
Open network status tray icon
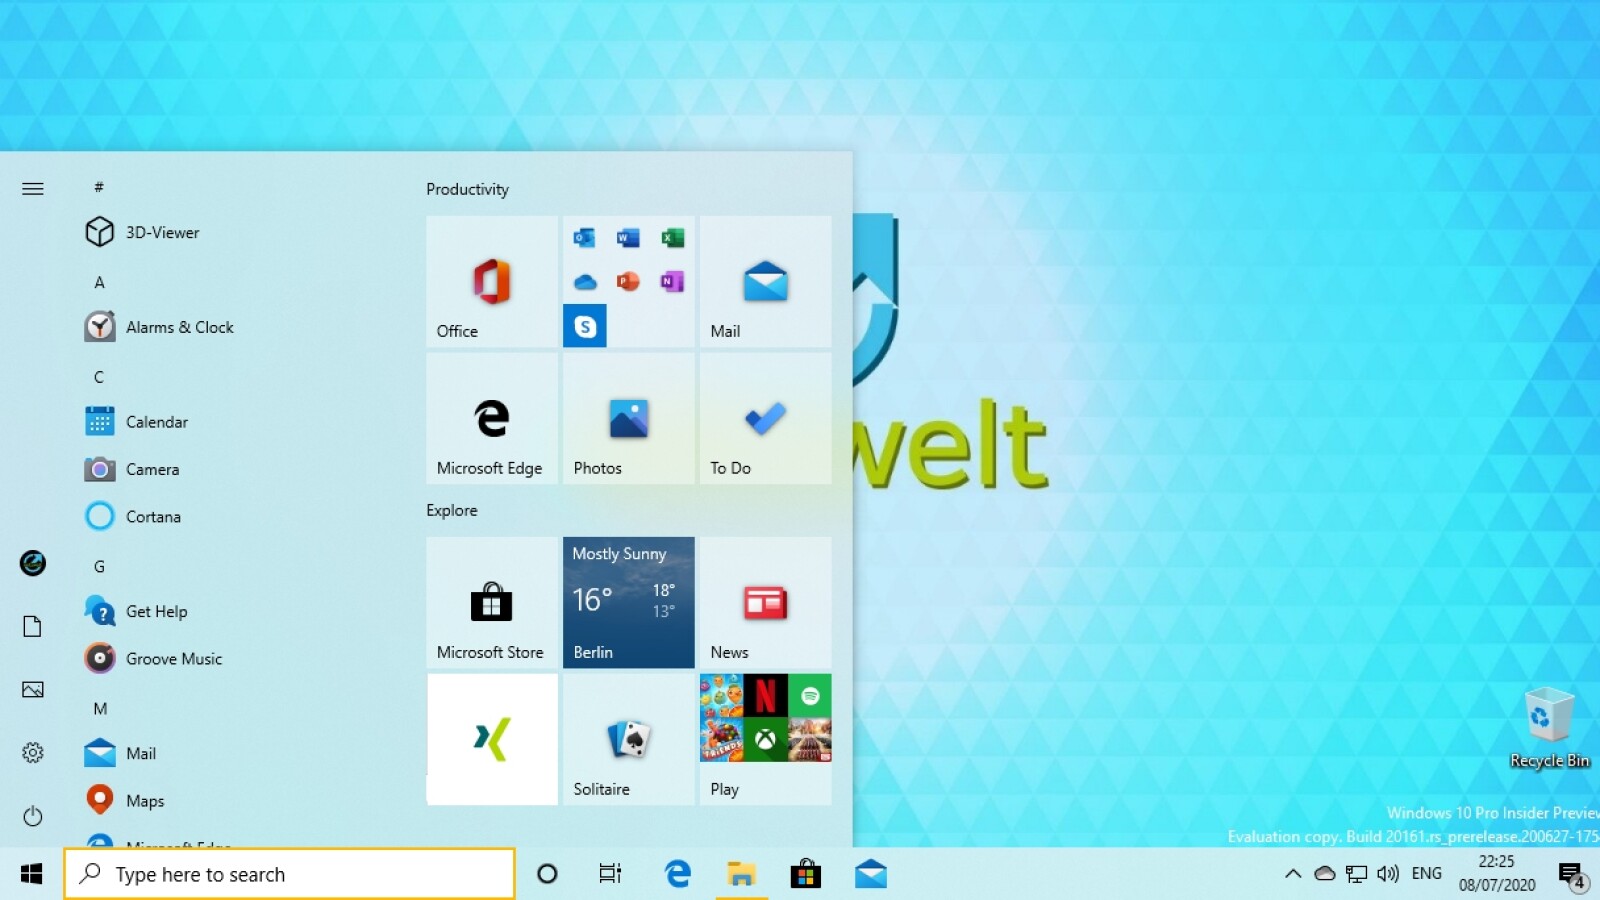[1356, 874]
